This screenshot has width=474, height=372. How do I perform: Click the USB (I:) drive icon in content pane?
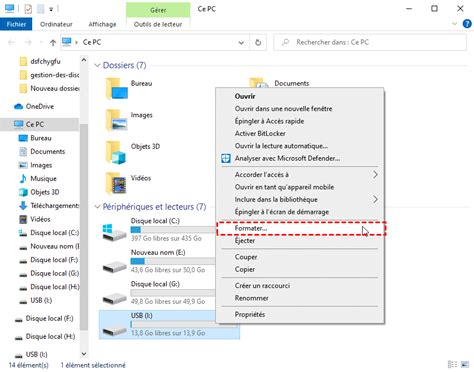tap(114, 330)
